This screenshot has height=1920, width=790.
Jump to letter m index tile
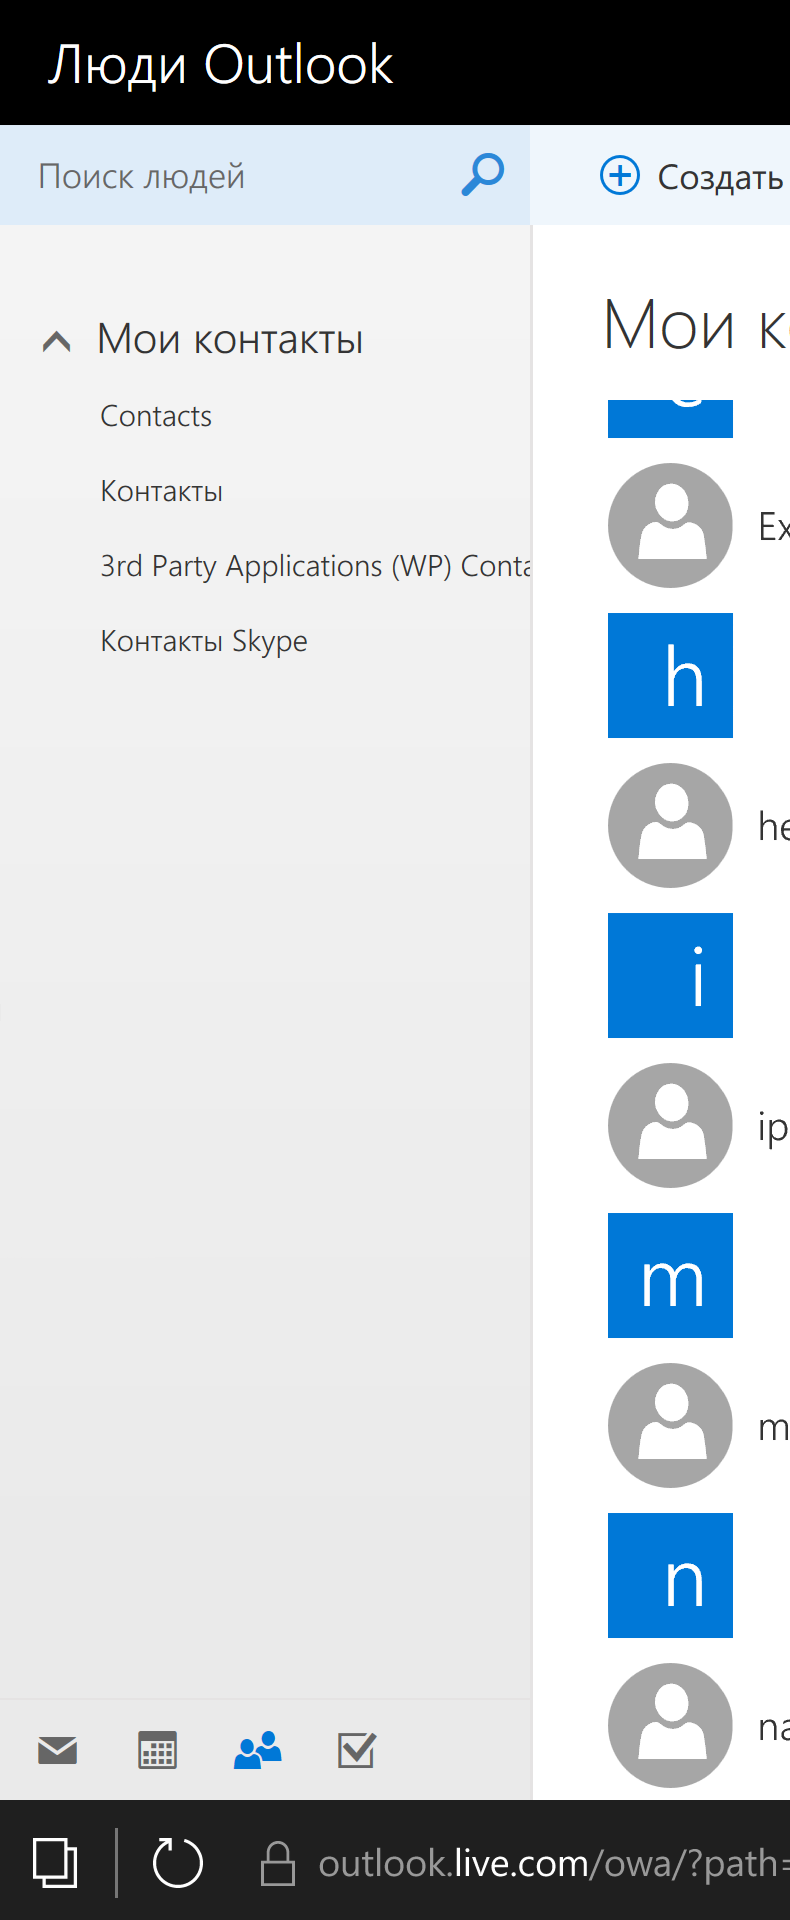[670, 1275]
